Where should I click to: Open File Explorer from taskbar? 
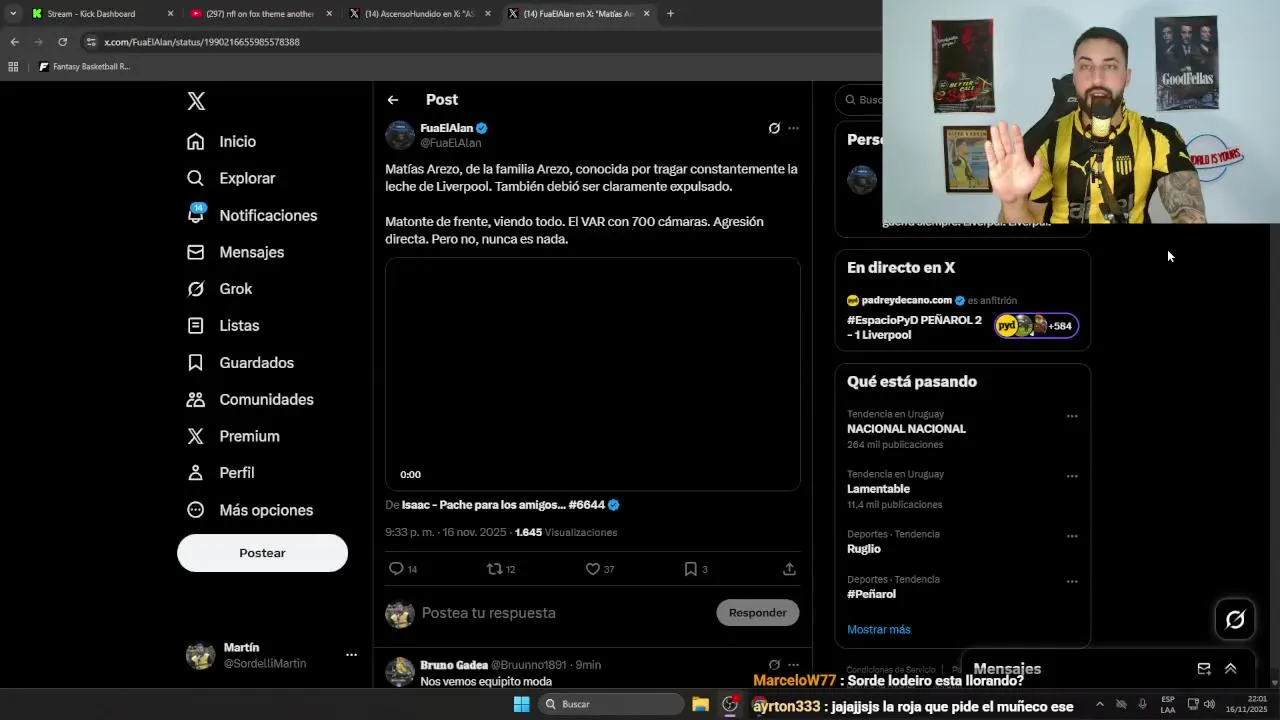700,704
